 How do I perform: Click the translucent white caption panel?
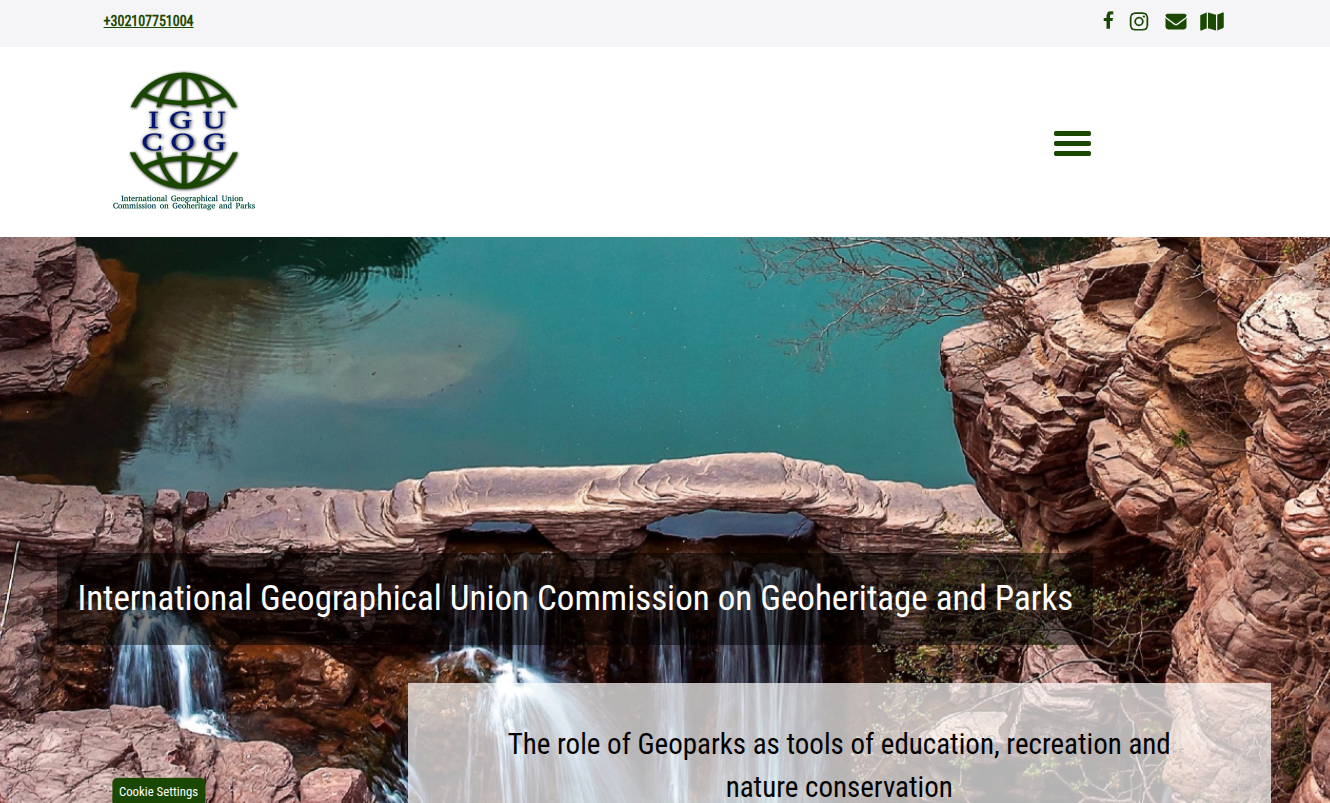point(839,743)
